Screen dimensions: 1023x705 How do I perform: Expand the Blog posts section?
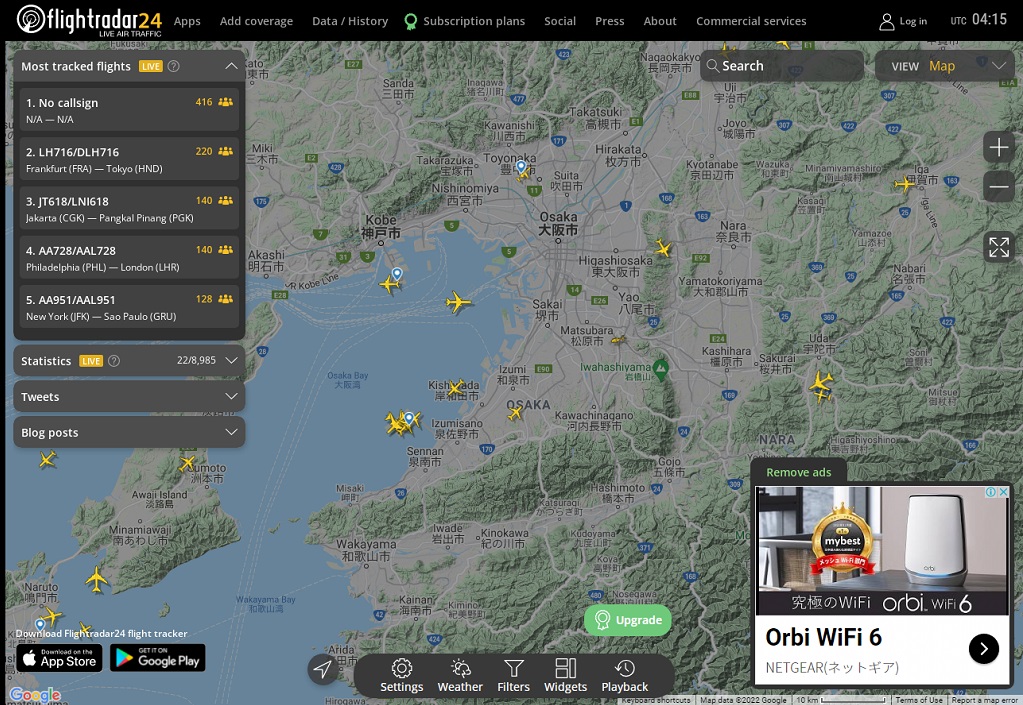point(231,432)
